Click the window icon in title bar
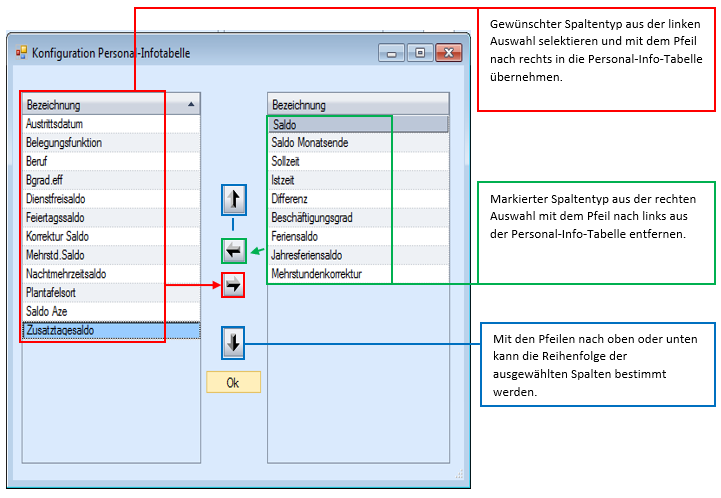The width and height of the screenshot is (721, 498). [21, 53]
